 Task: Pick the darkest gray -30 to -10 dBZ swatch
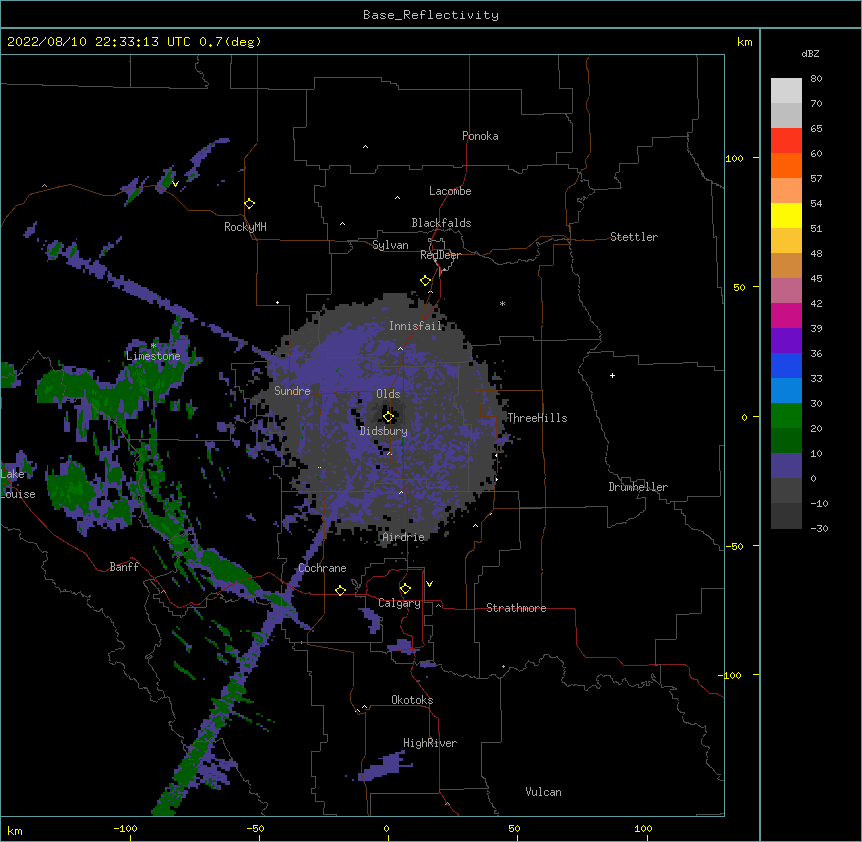pos(786,516)
